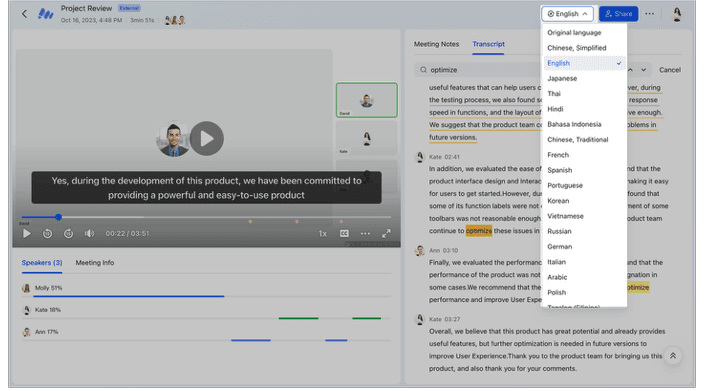Click Ann's avatar in speakers list
Viewport: 704px width, 391px height.
(26, 332)
